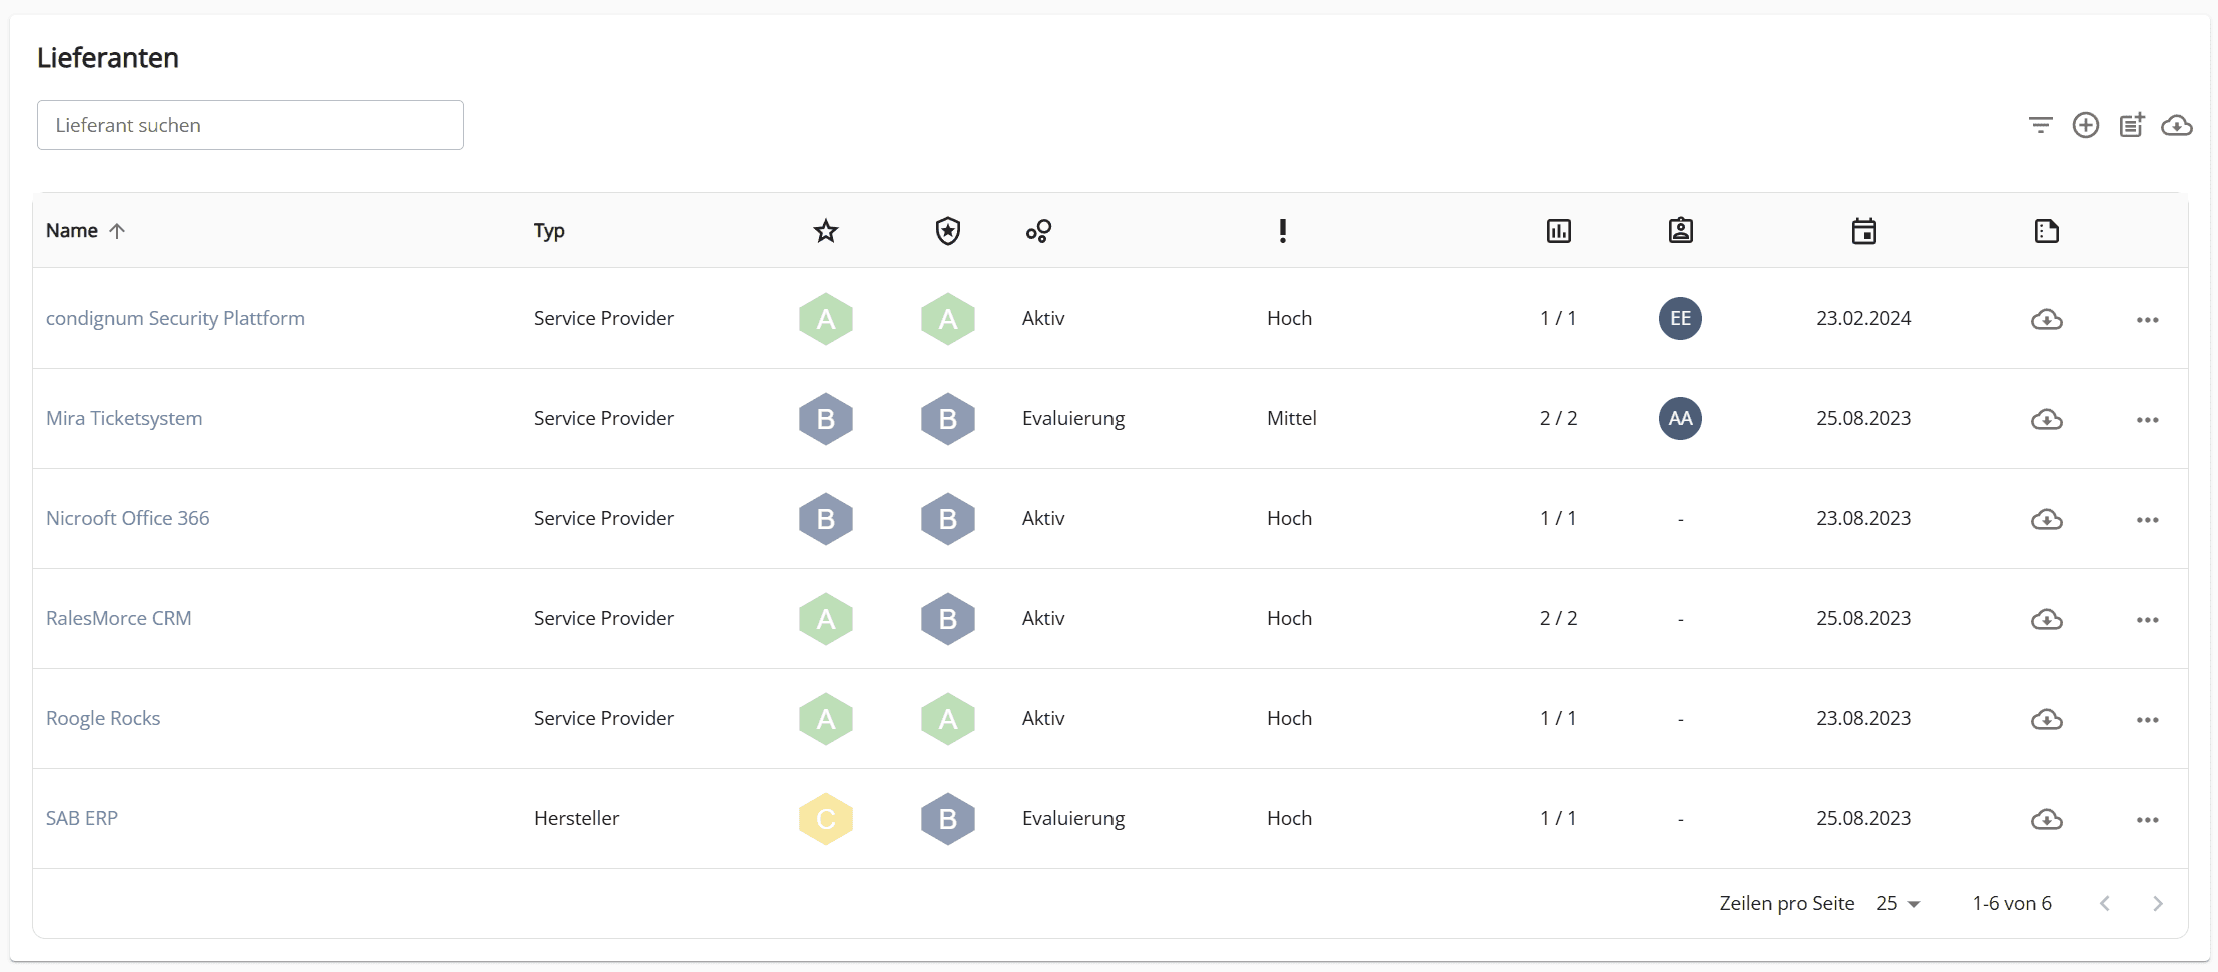The height and width of the screenshot is (972, 2218).
Task: Toggle the Name column sort arrow
Action: point(117,230)
